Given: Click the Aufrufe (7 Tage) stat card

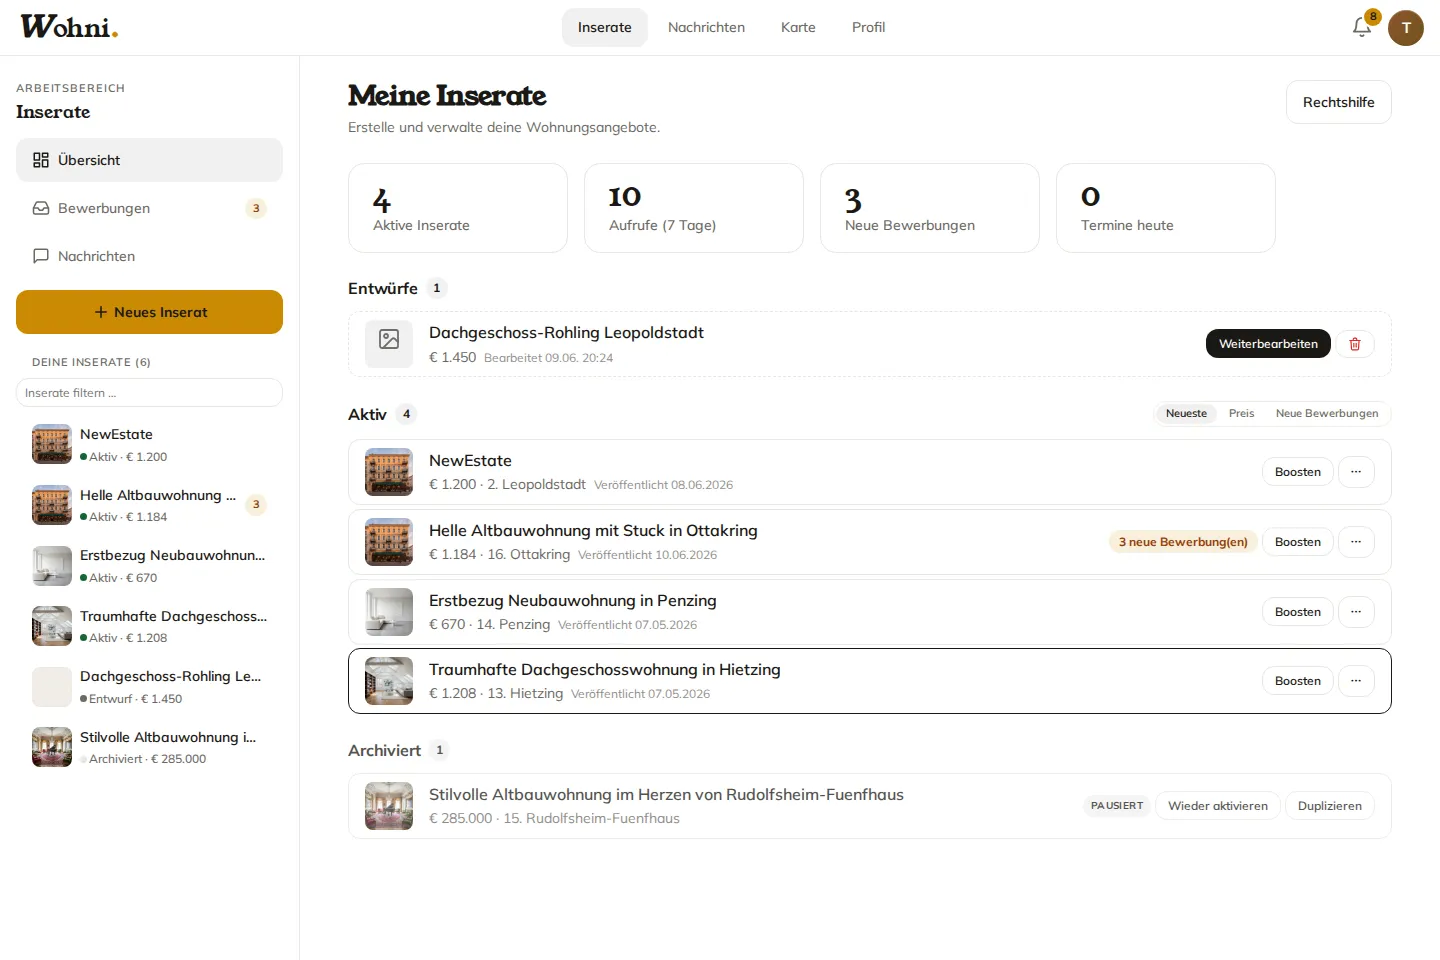Looking at the screenshot, I should point(694,208).
